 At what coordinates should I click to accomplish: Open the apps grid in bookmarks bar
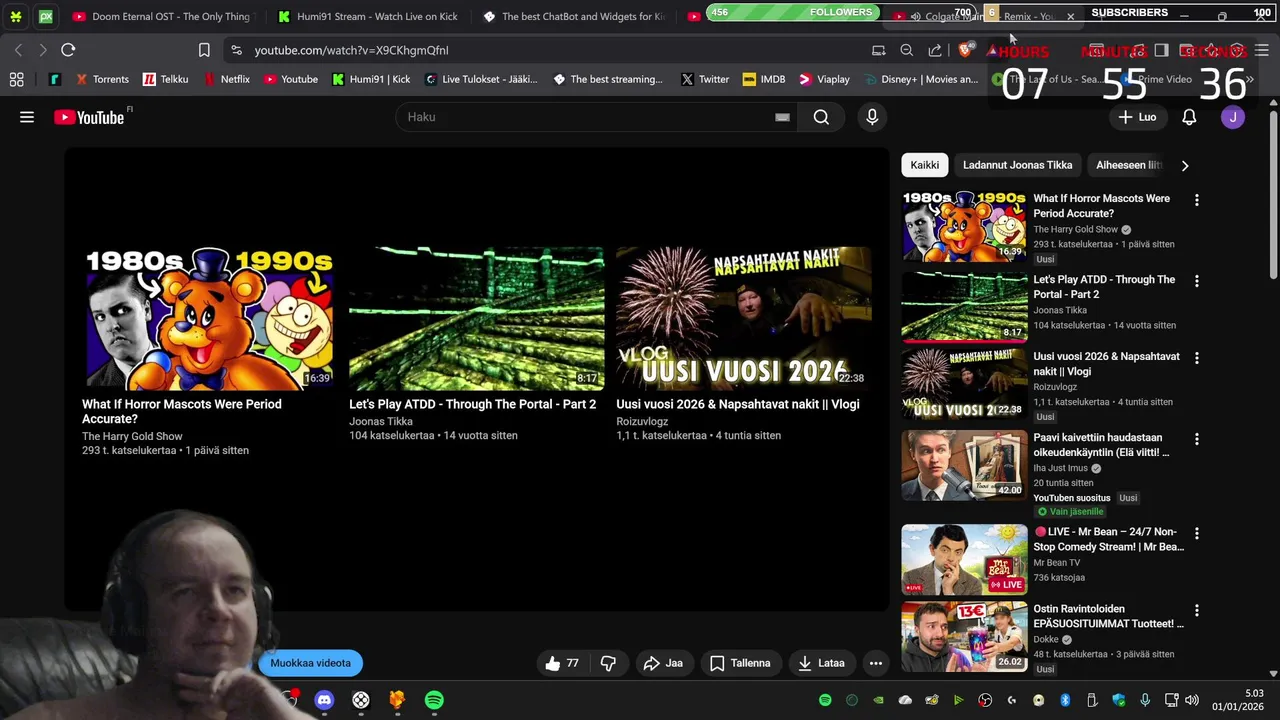point(16,79)
